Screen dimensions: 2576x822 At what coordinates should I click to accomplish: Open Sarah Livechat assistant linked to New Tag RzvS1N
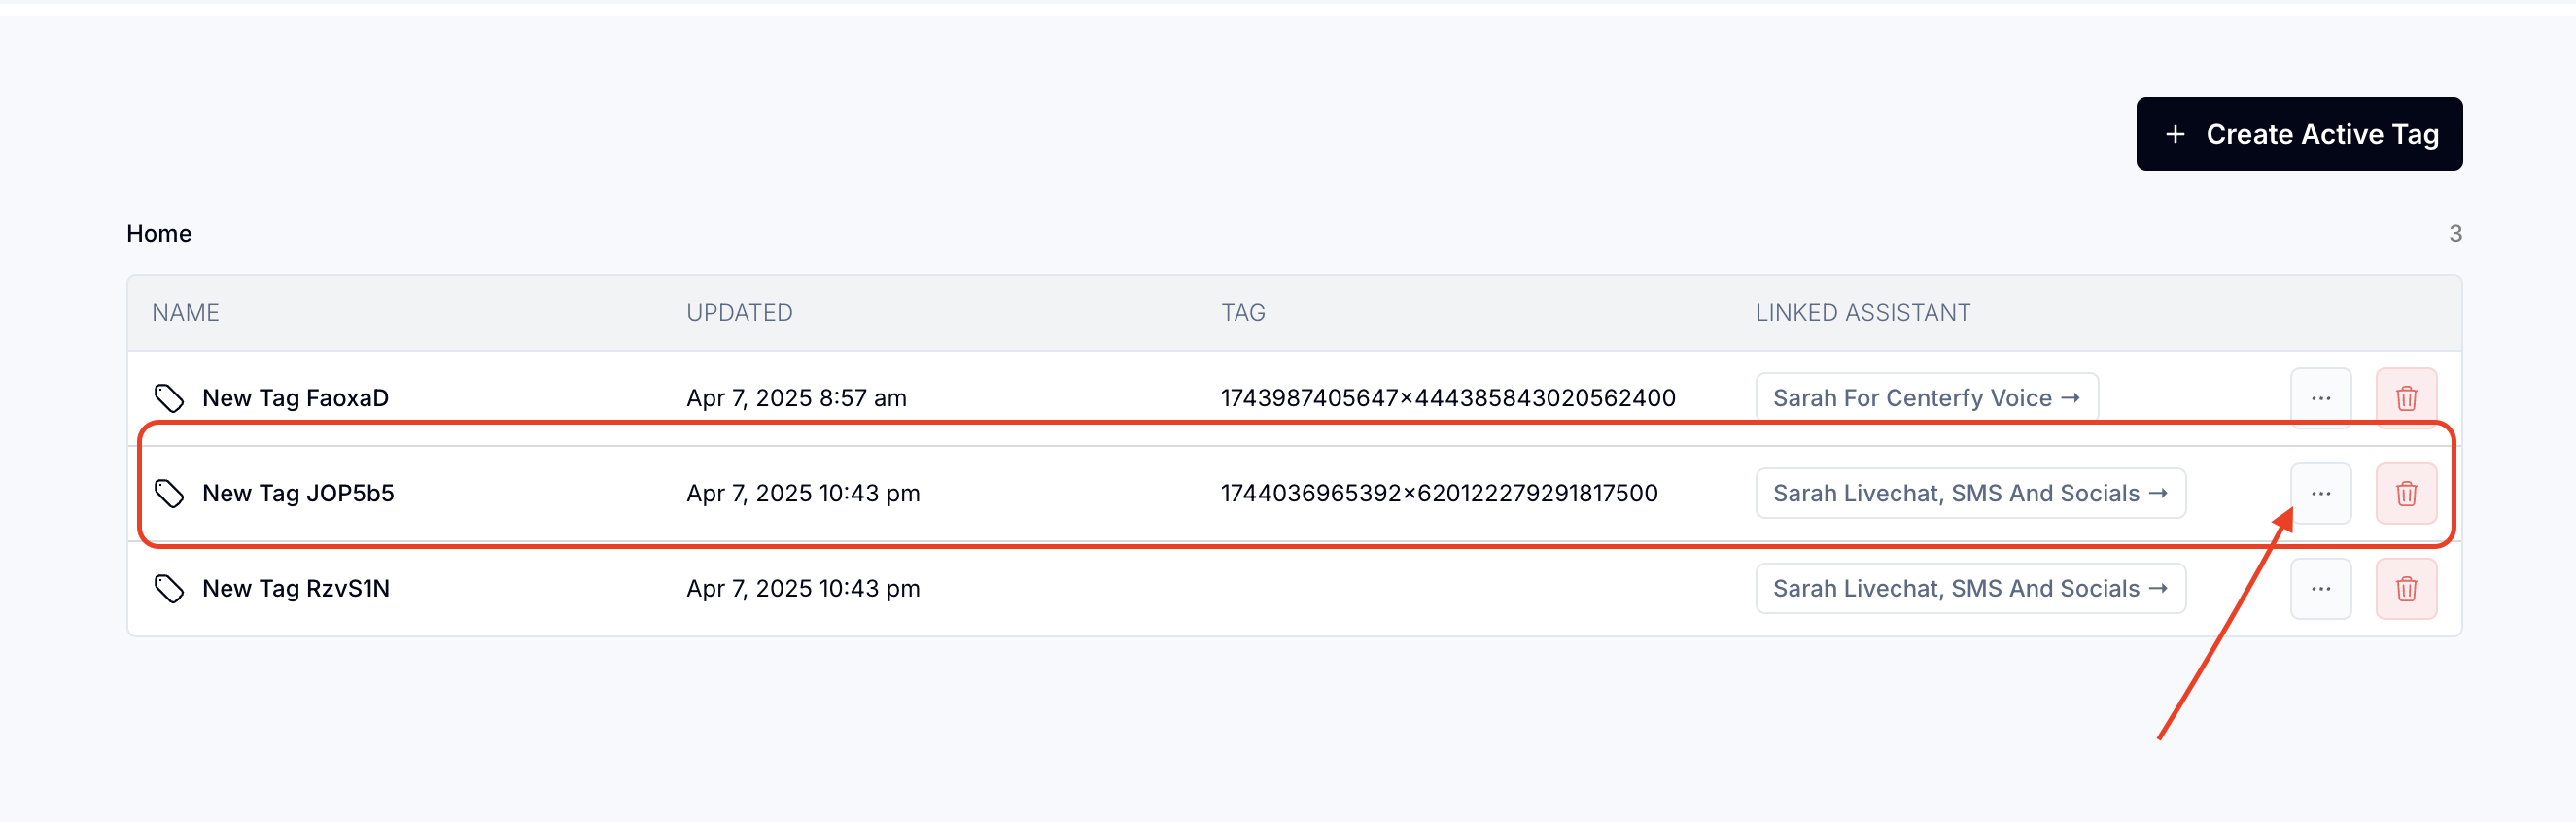coord(1969,589)
